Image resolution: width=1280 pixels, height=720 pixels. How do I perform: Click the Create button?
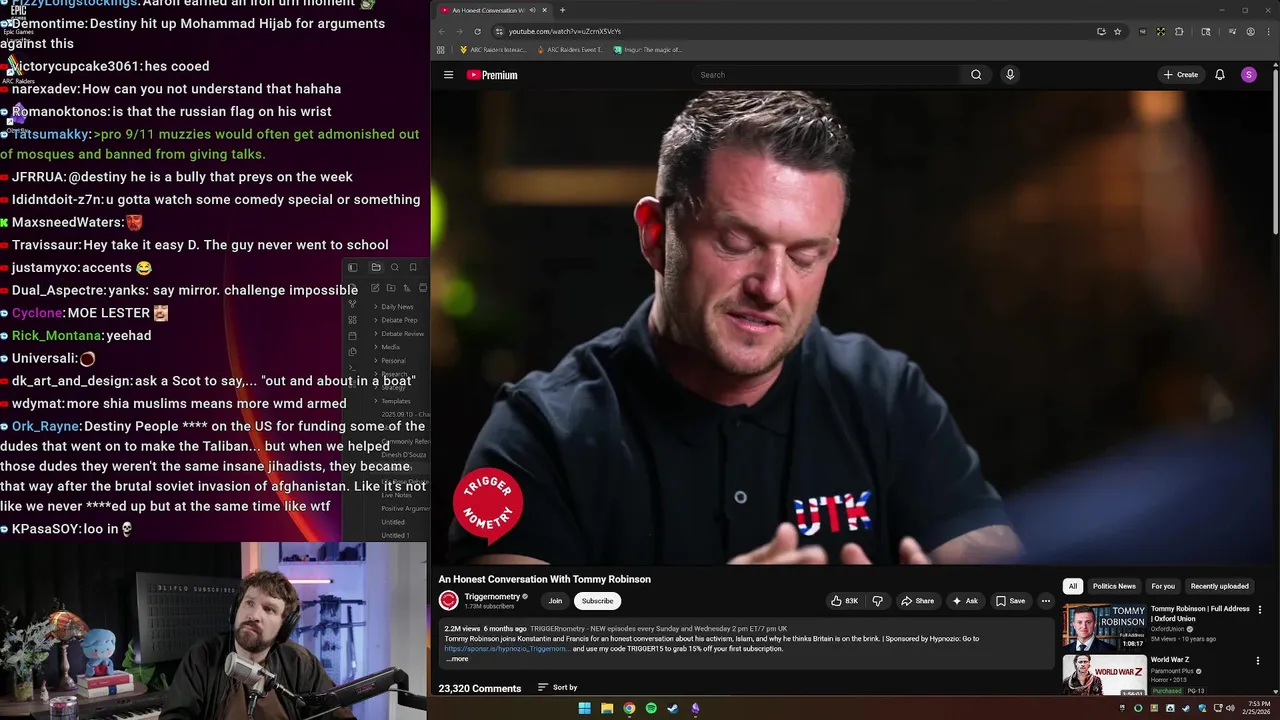[1181, 75]
